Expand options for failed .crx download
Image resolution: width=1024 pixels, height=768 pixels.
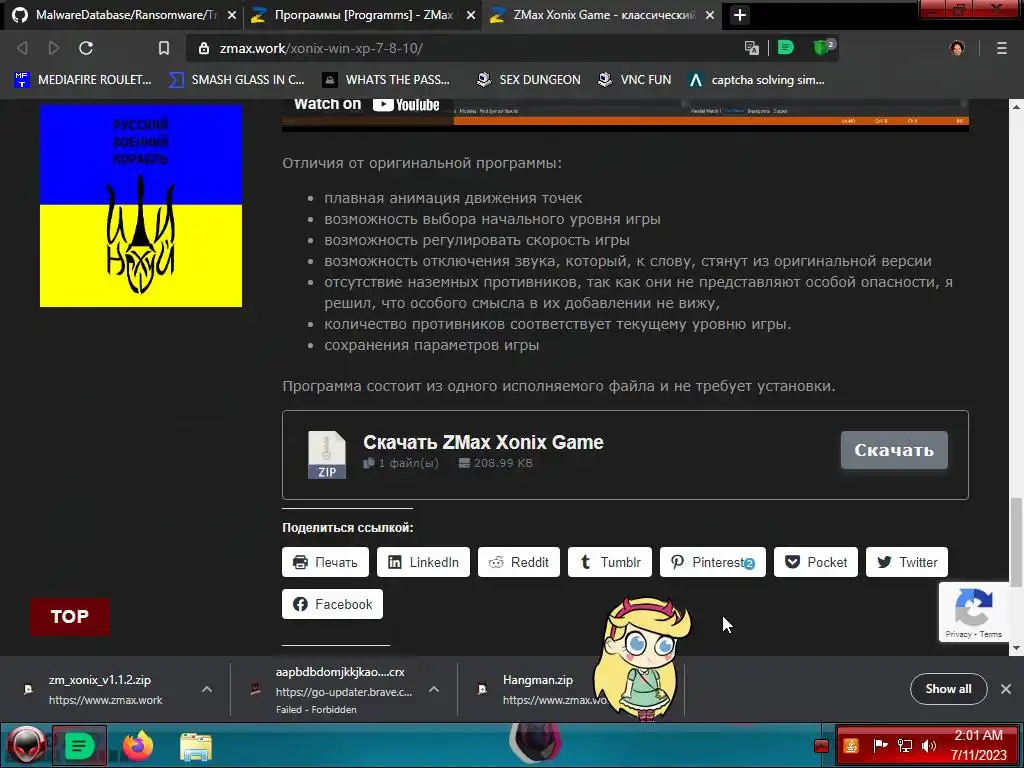point(434,689)
